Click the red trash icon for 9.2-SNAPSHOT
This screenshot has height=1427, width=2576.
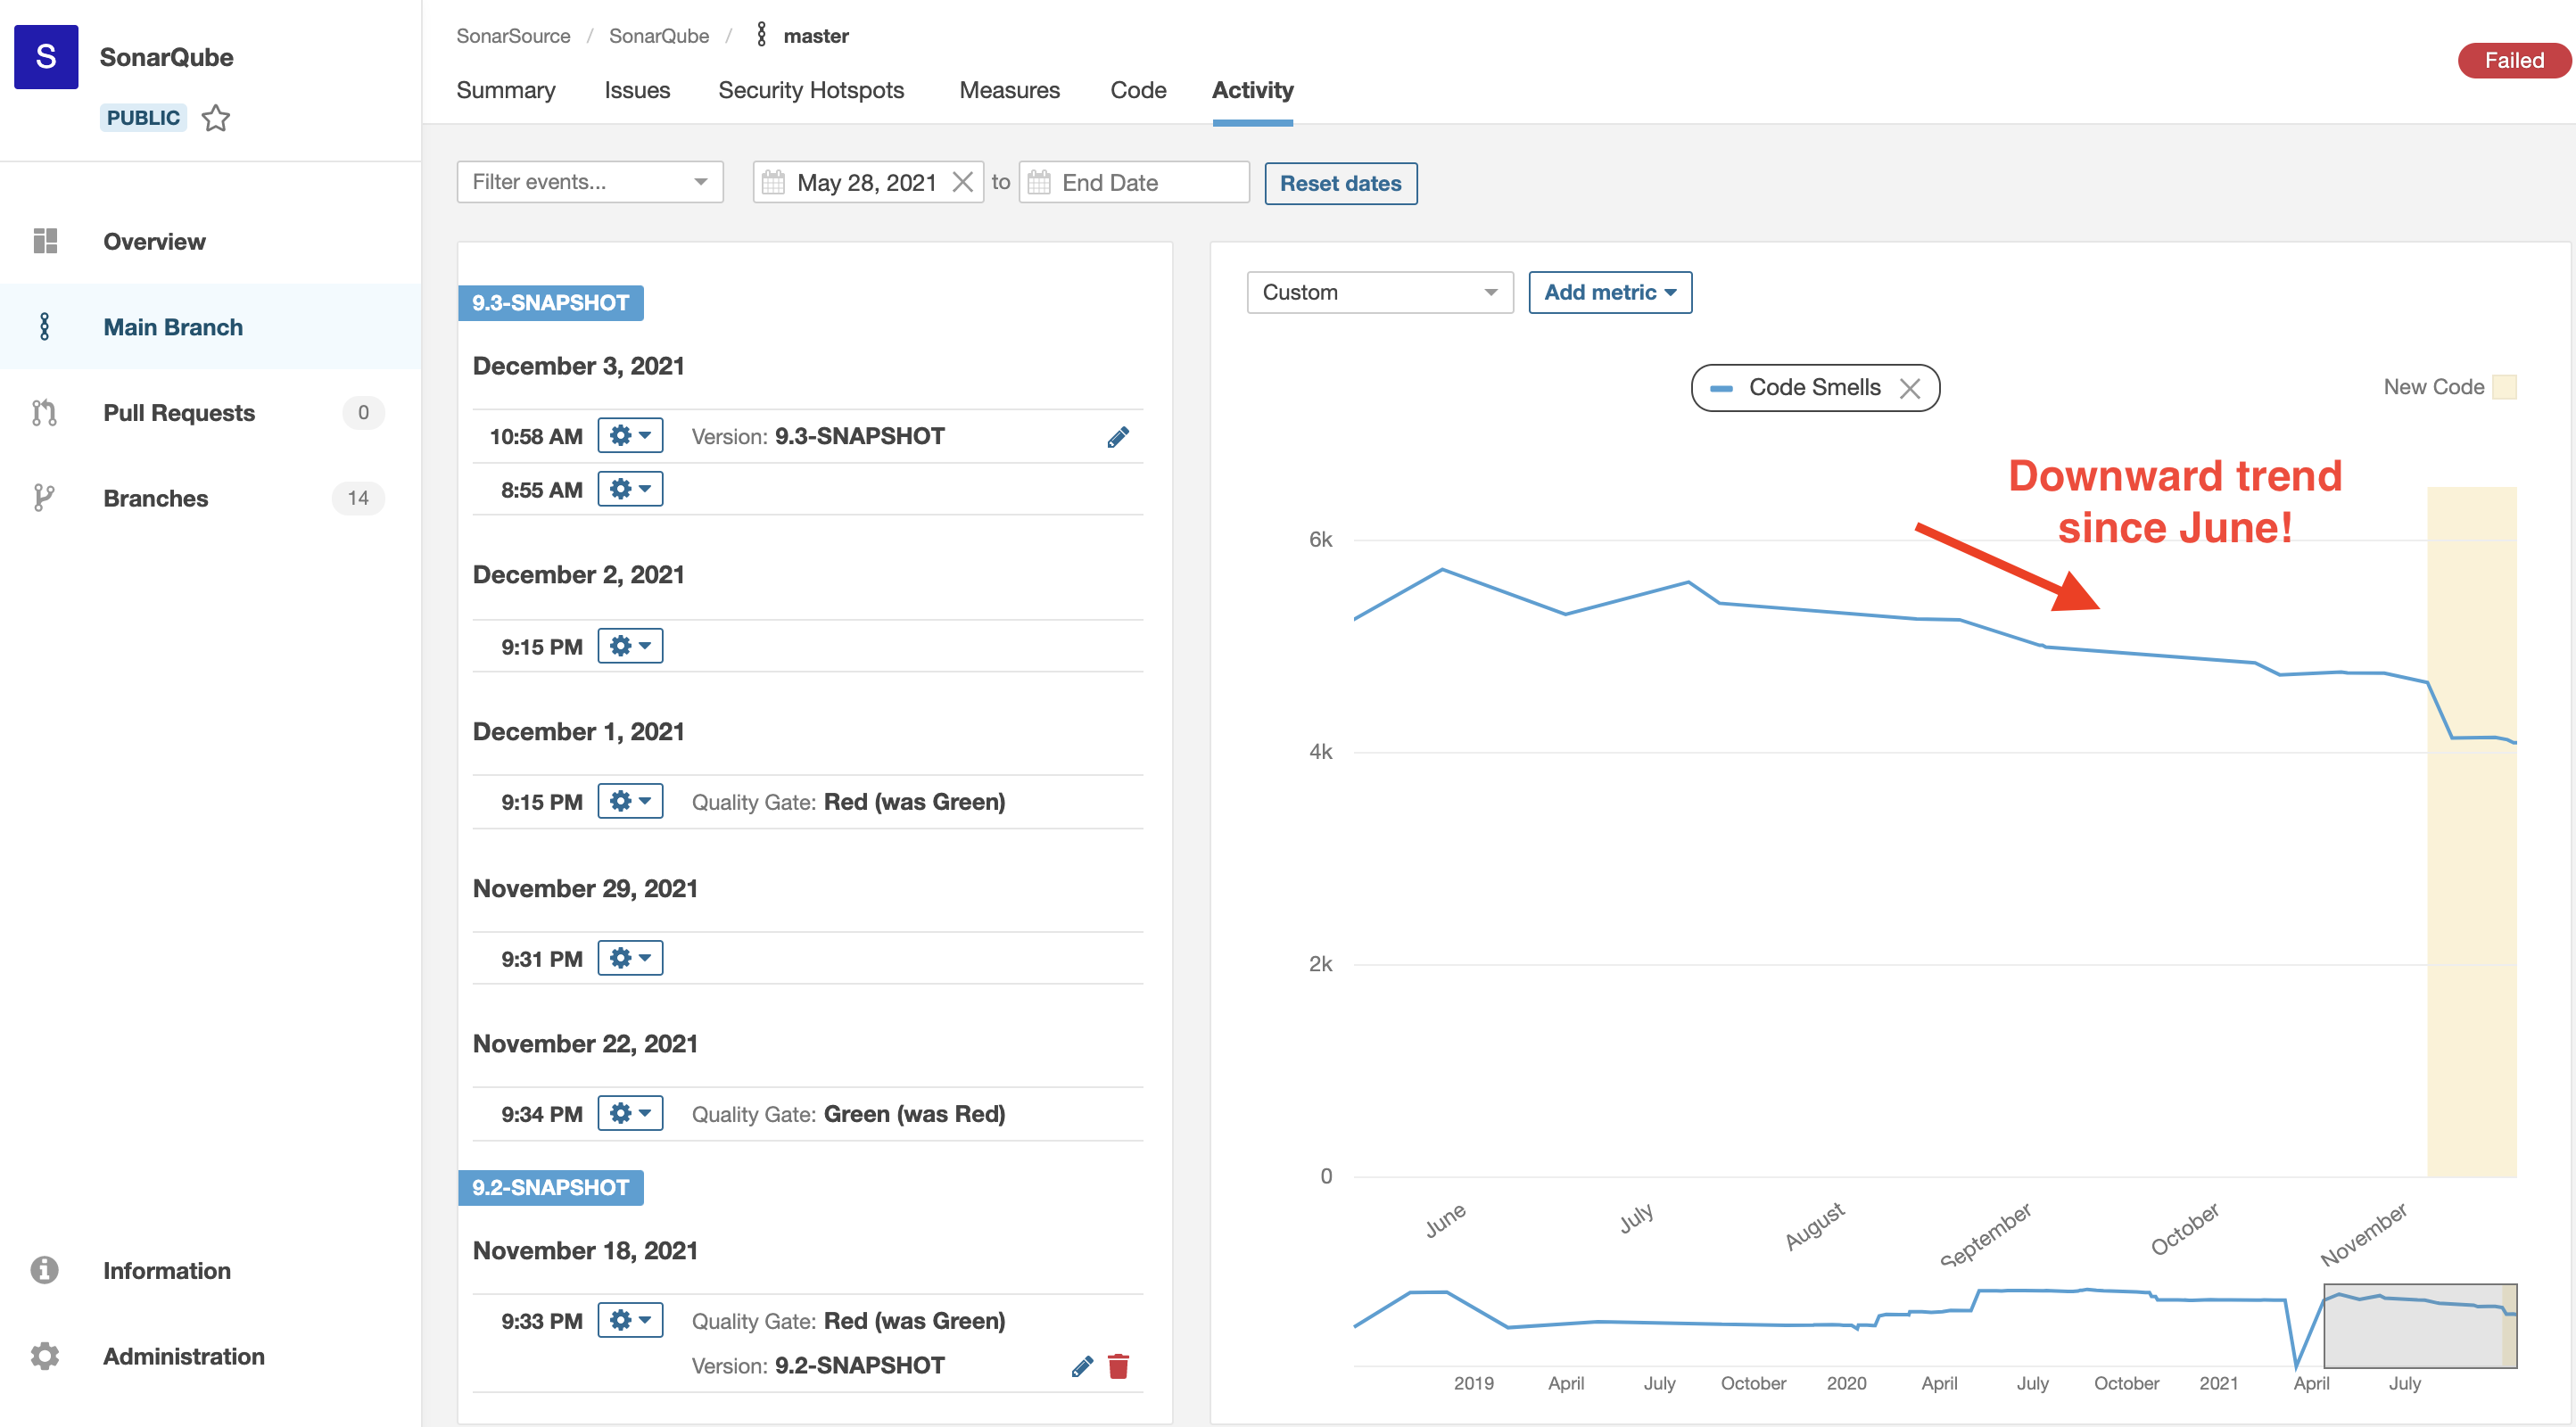pyautogui.click(x=1118, y=1366)
